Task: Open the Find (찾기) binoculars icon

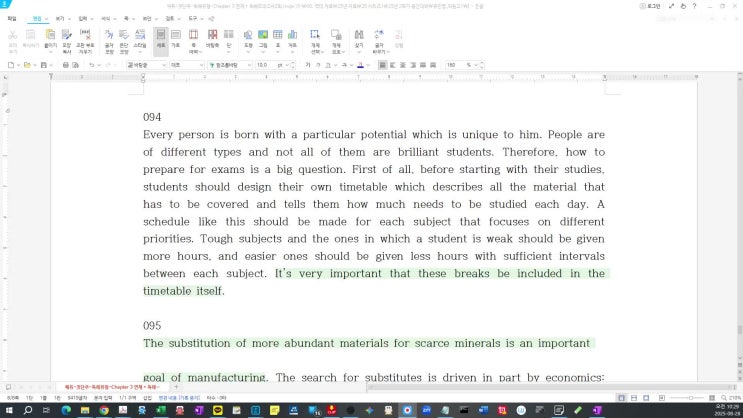Action: (x=358, y=39)
